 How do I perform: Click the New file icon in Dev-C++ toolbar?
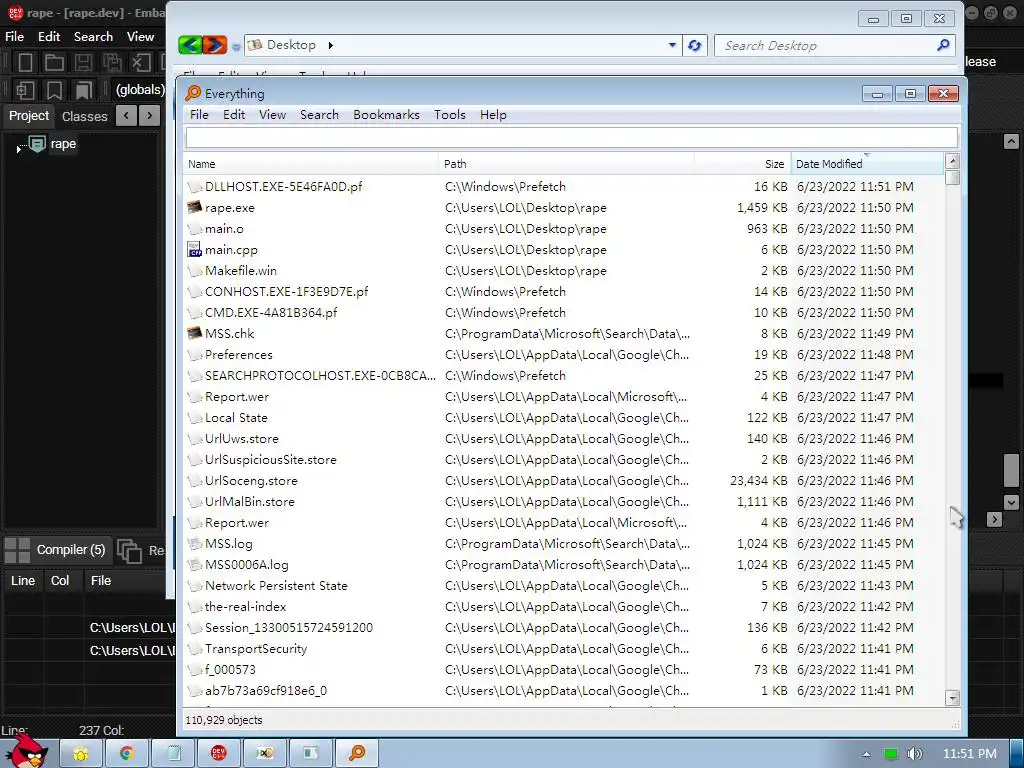tap(25, 62)
